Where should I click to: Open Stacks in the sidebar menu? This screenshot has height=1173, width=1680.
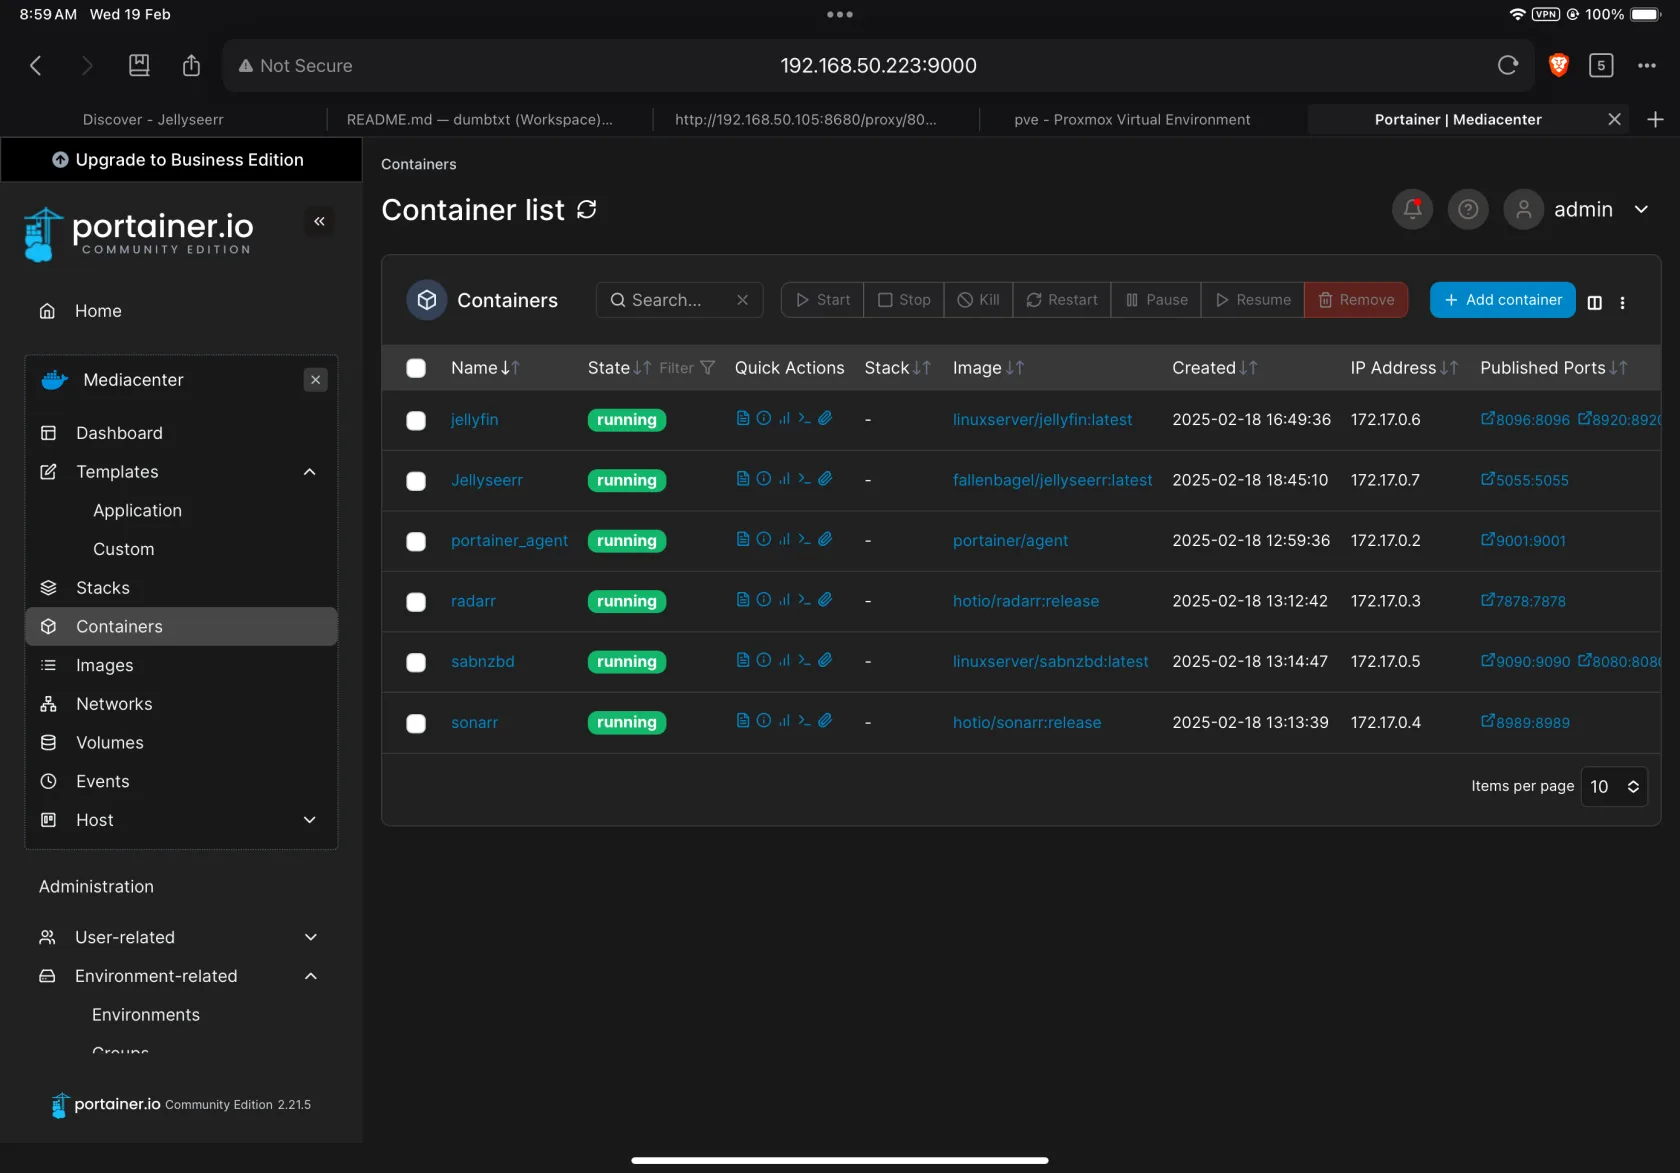click(103, 588)
